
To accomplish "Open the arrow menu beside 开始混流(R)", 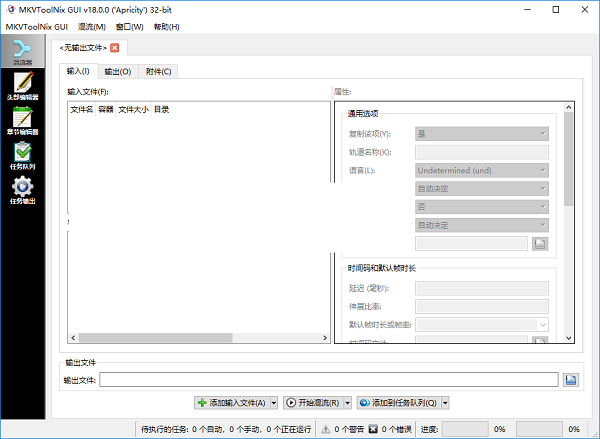I will 347,403.
